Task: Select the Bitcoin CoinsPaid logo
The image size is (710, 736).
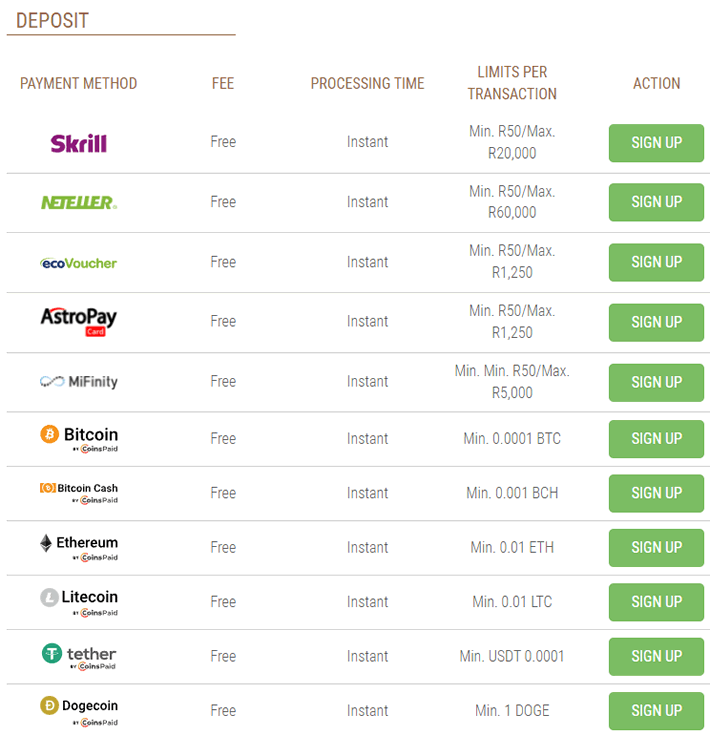Action: [x=79, y=439]
